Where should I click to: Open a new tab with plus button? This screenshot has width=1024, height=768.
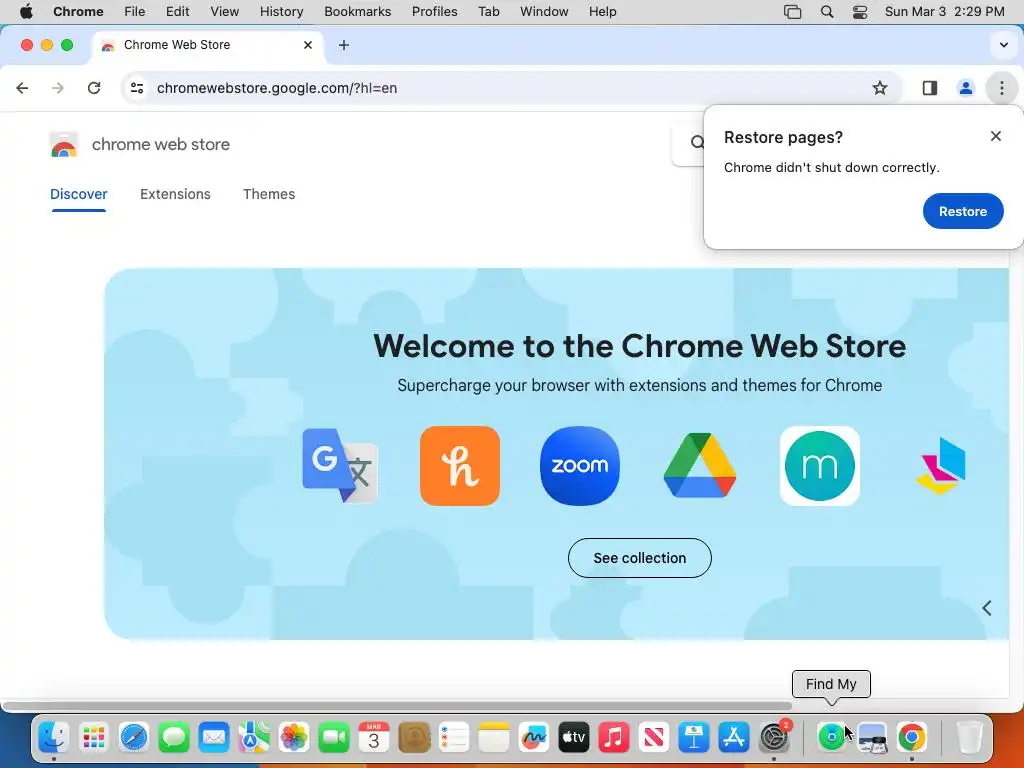click(344, 45)
